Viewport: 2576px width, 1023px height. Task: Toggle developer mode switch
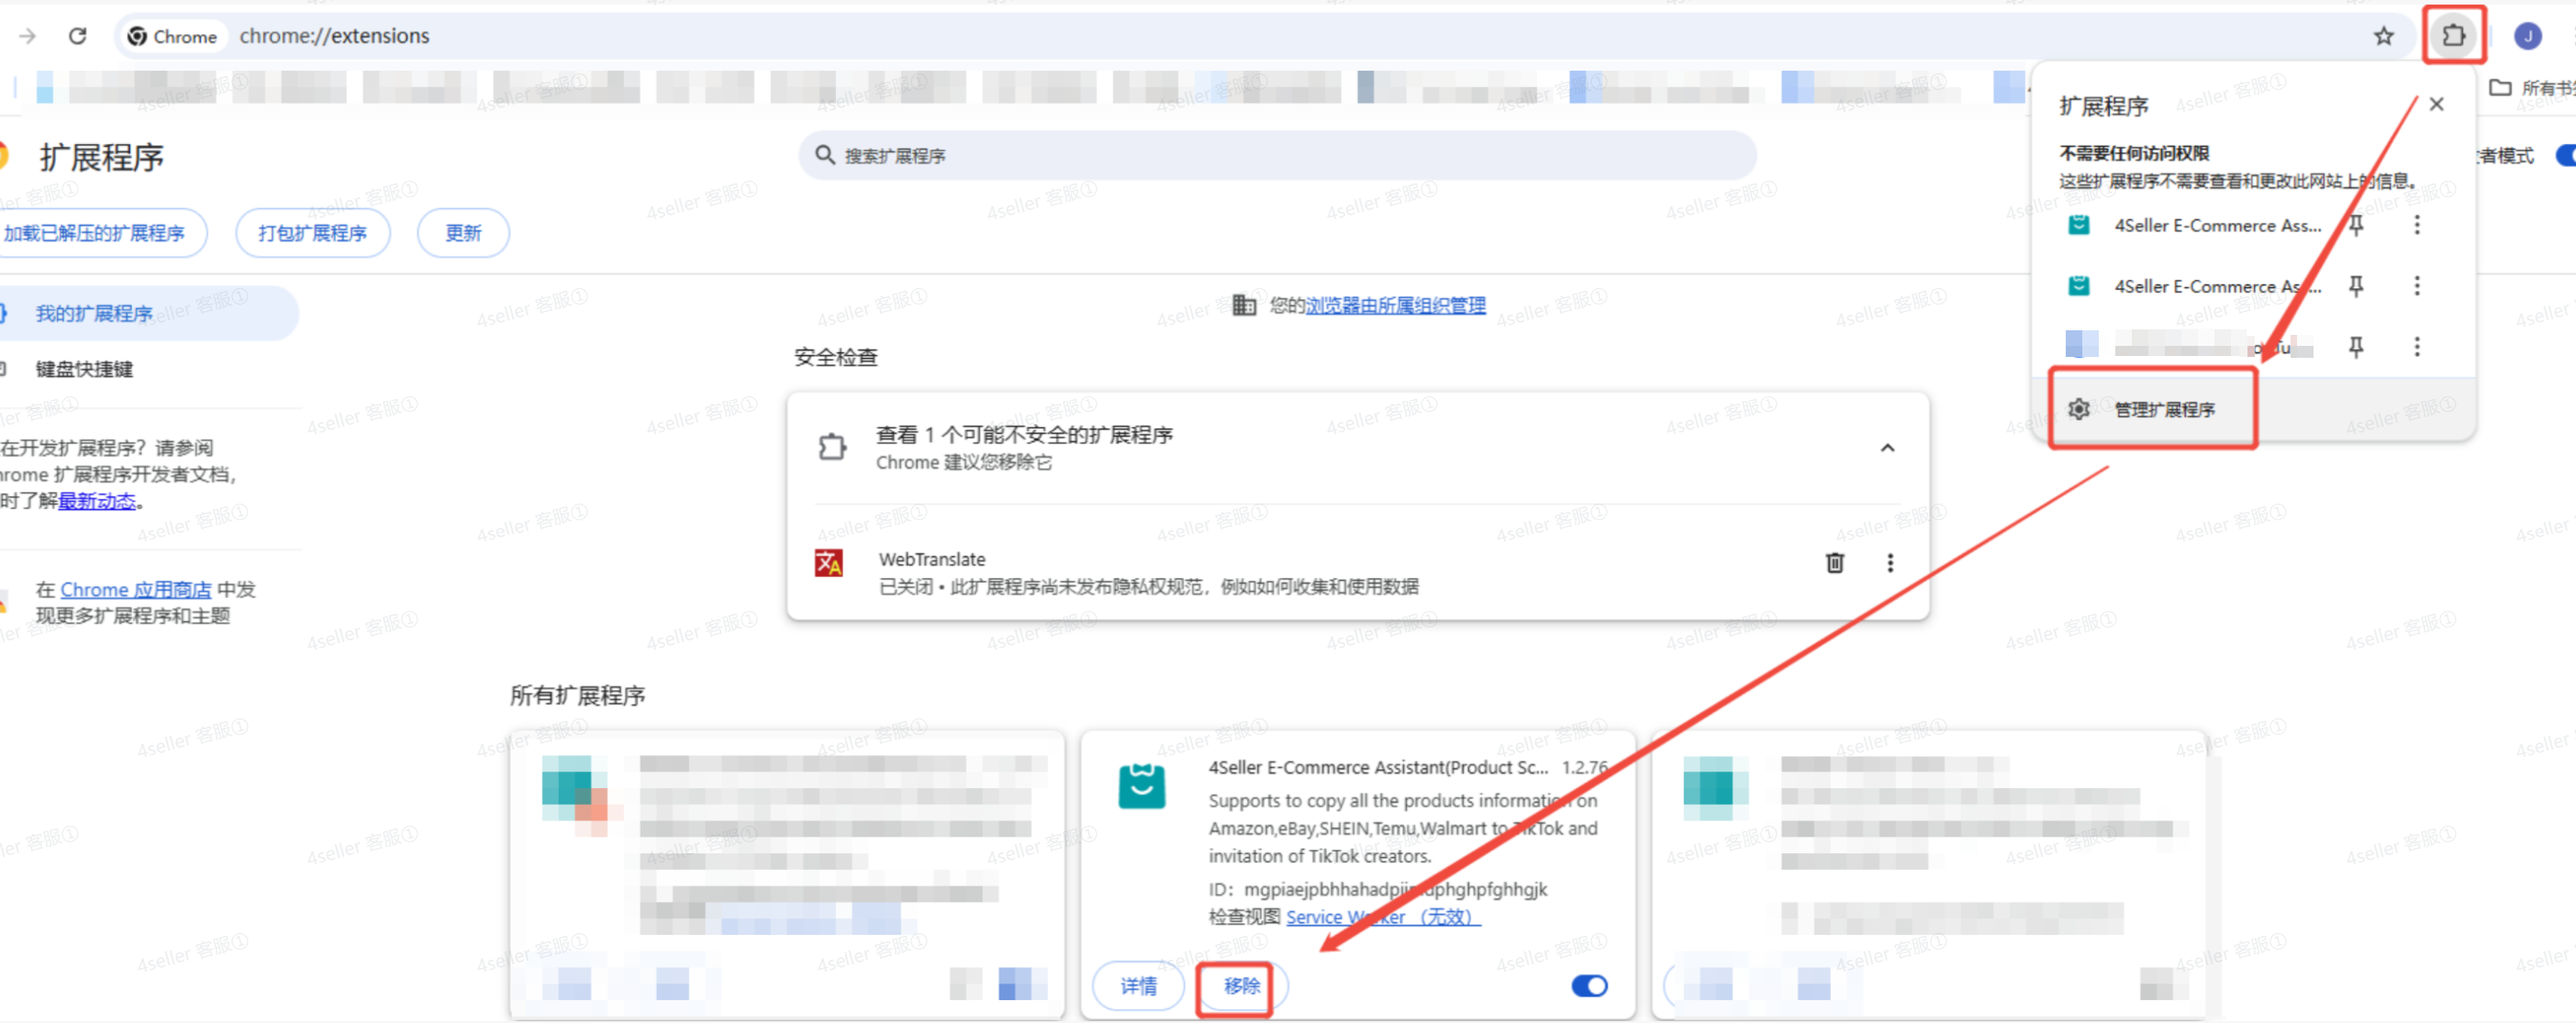coord(2565,155)
